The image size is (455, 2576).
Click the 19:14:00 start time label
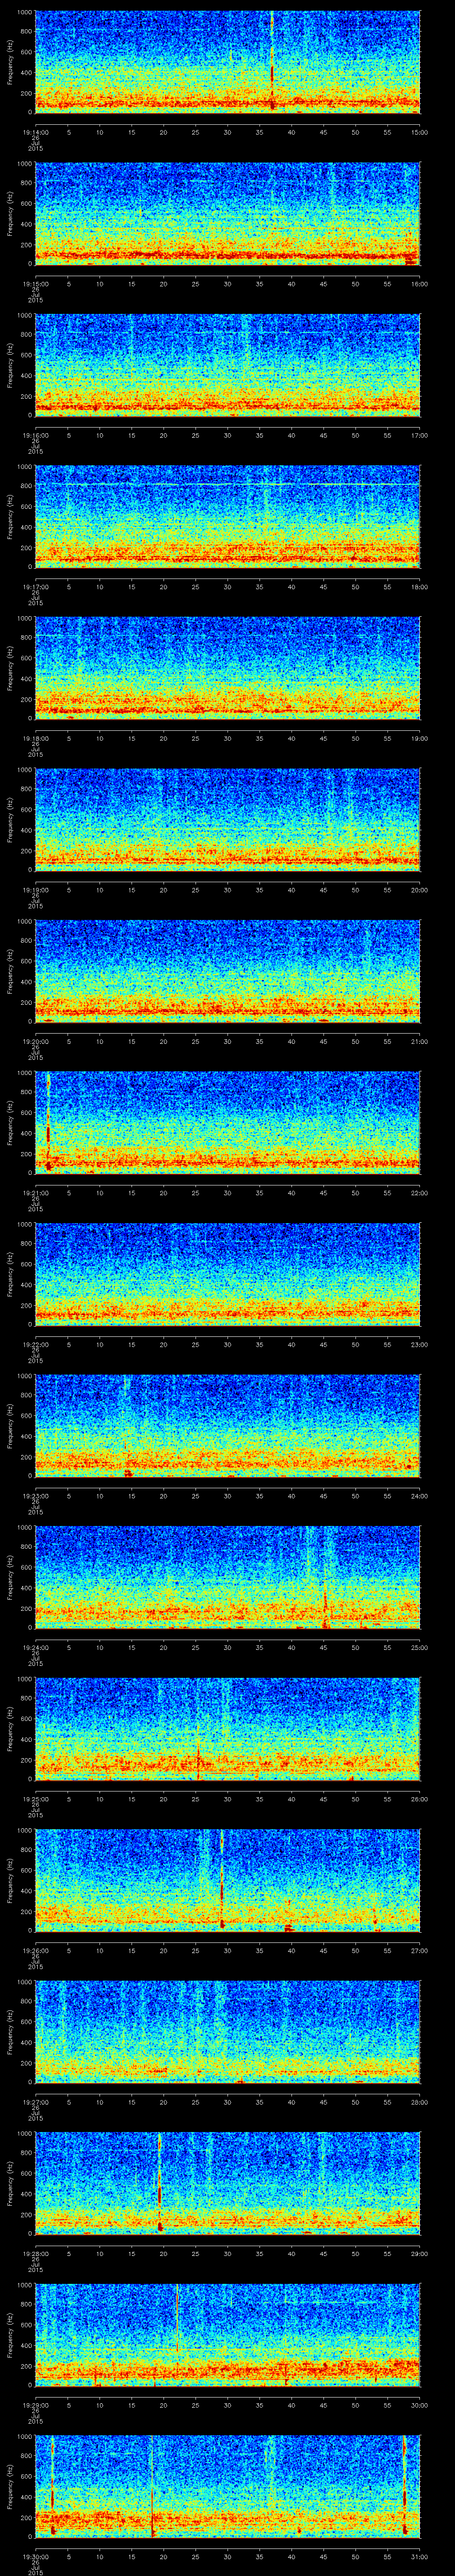35,131
